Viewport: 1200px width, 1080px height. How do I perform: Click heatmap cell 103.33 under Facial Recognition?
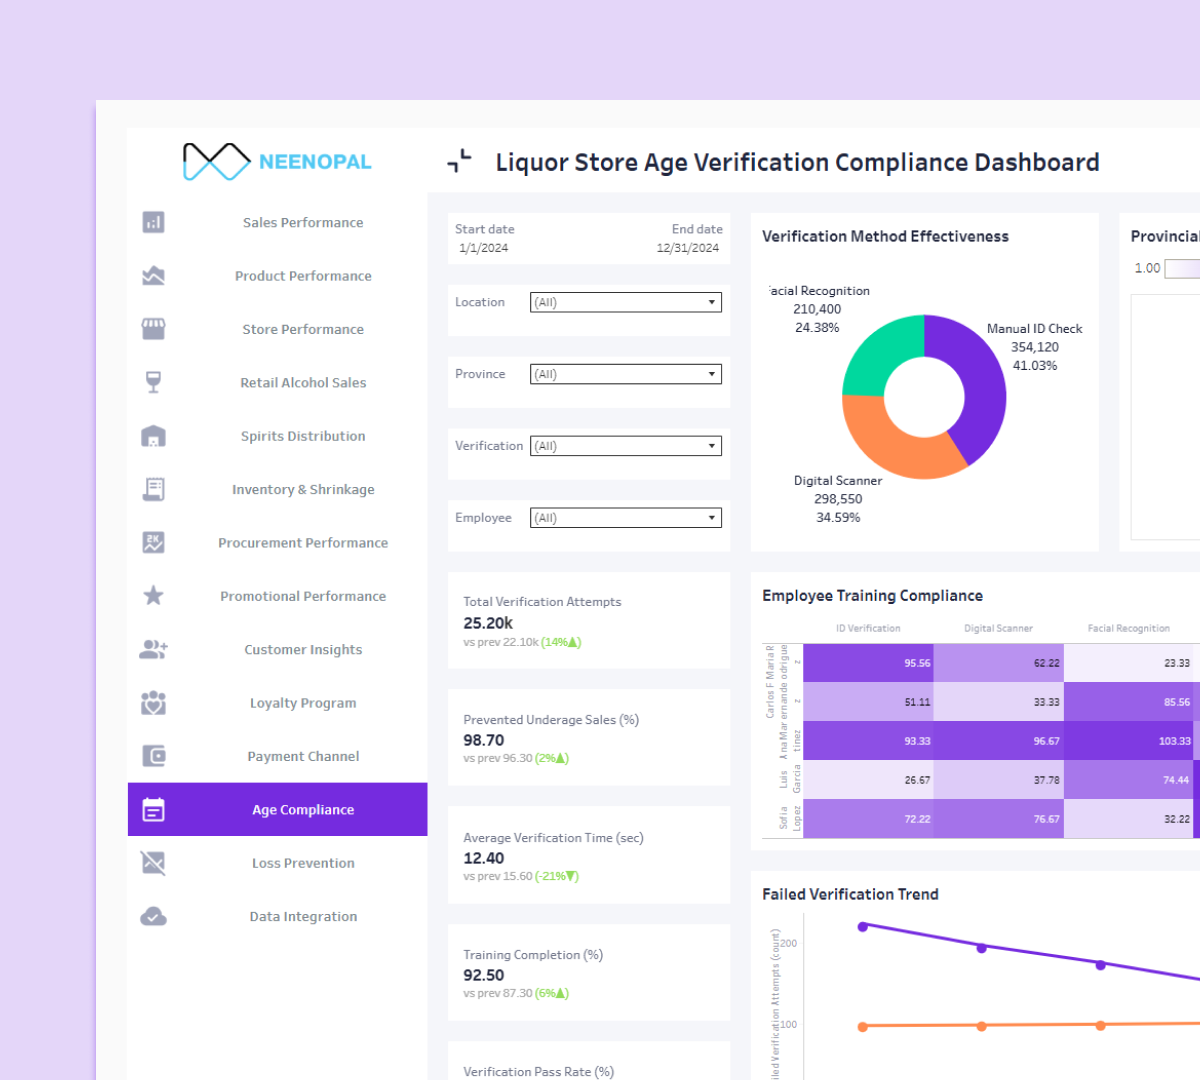pyautogui.click(x=1129, y=741)
